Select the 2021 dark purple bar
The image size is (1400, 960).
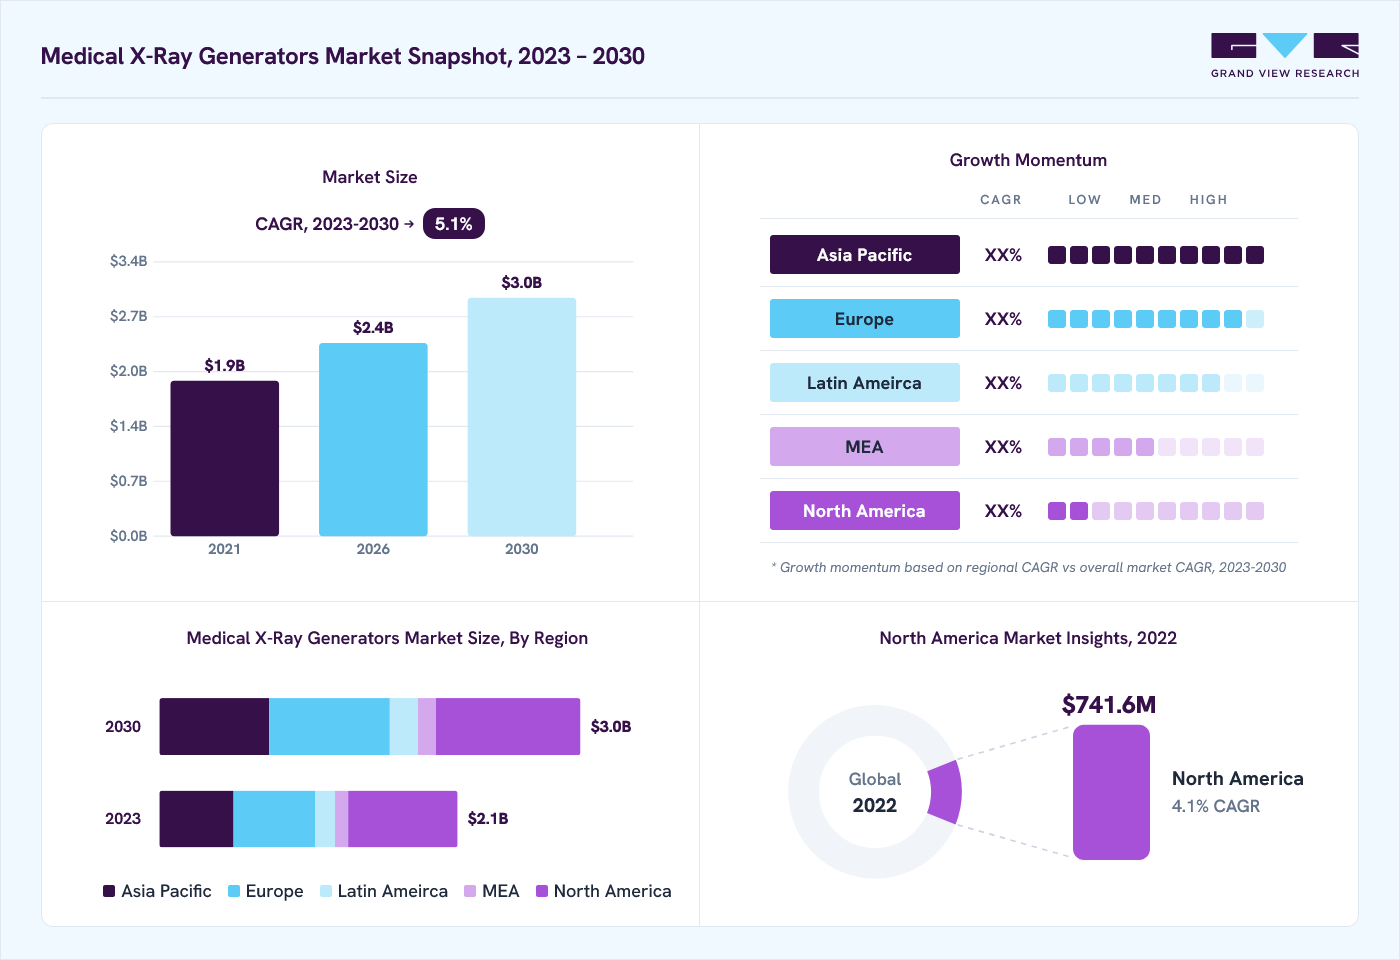coord(225,458)
